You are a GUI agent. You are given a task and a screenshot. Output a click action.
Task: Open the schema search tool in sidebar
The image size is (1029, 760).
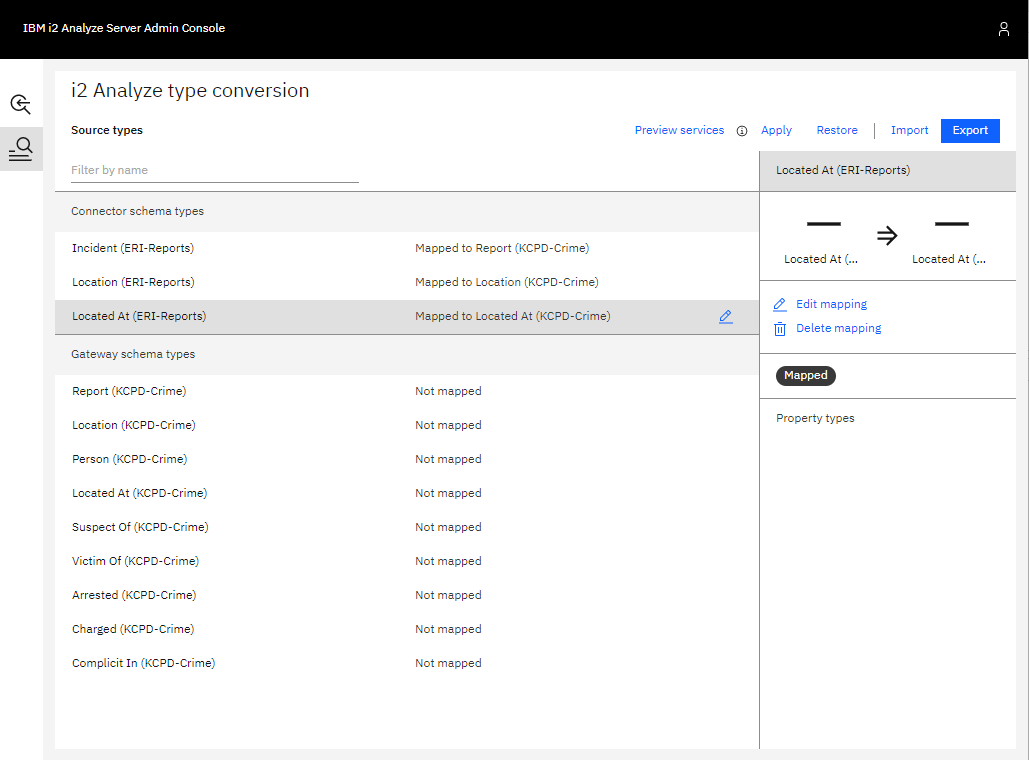click(20, 149)
